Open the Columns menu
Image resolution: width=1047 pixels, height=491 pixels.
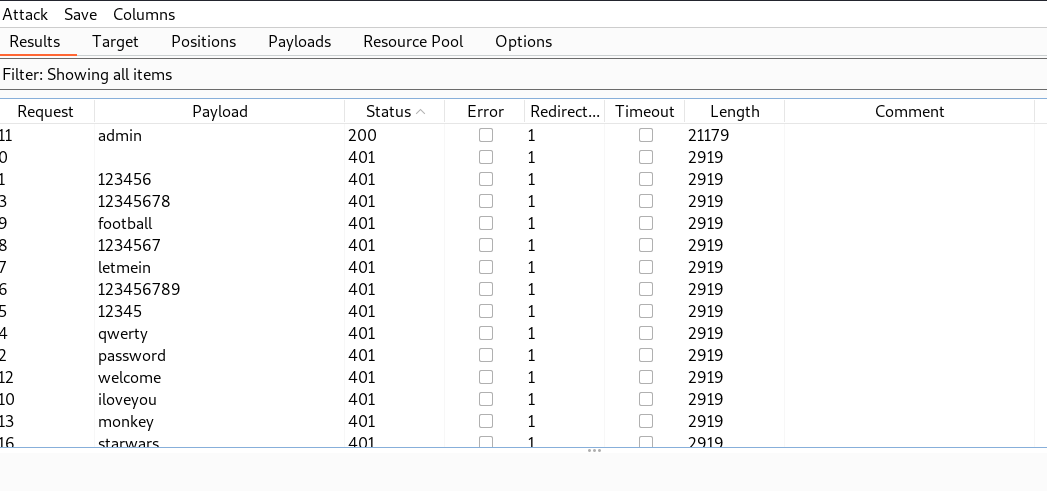click(x=144, y=14)
